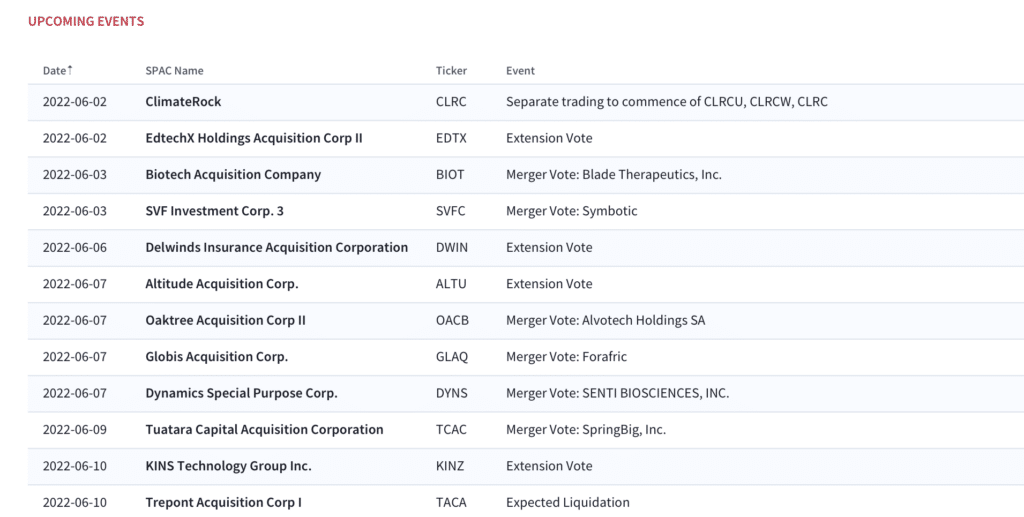Click Dynamics Special Purpose Corp.
Image resolution: width=1024 pixels, height=517 pixels.
[241, 394]
